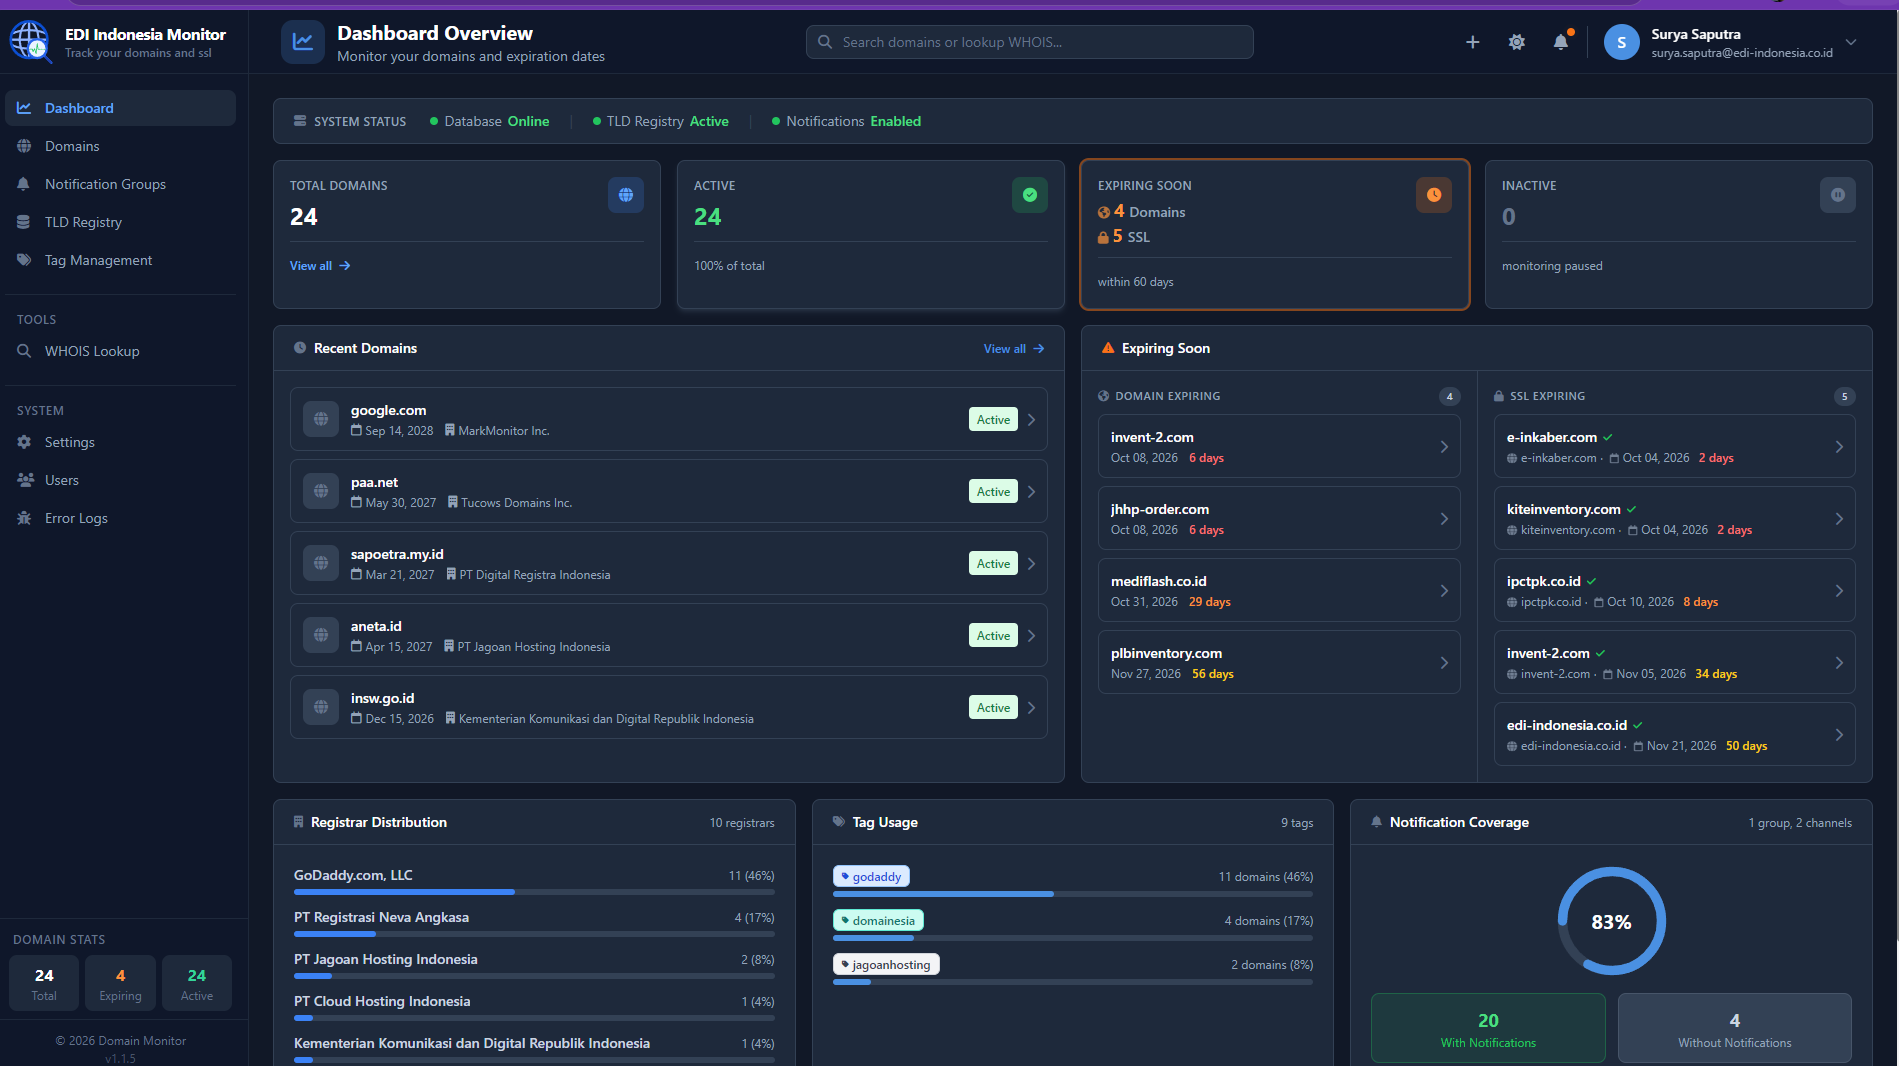This screenshot has height=1066, width=1899.
Task: Open jhhp-order.com under Domain Expiring
Action: pos(1279,518)
